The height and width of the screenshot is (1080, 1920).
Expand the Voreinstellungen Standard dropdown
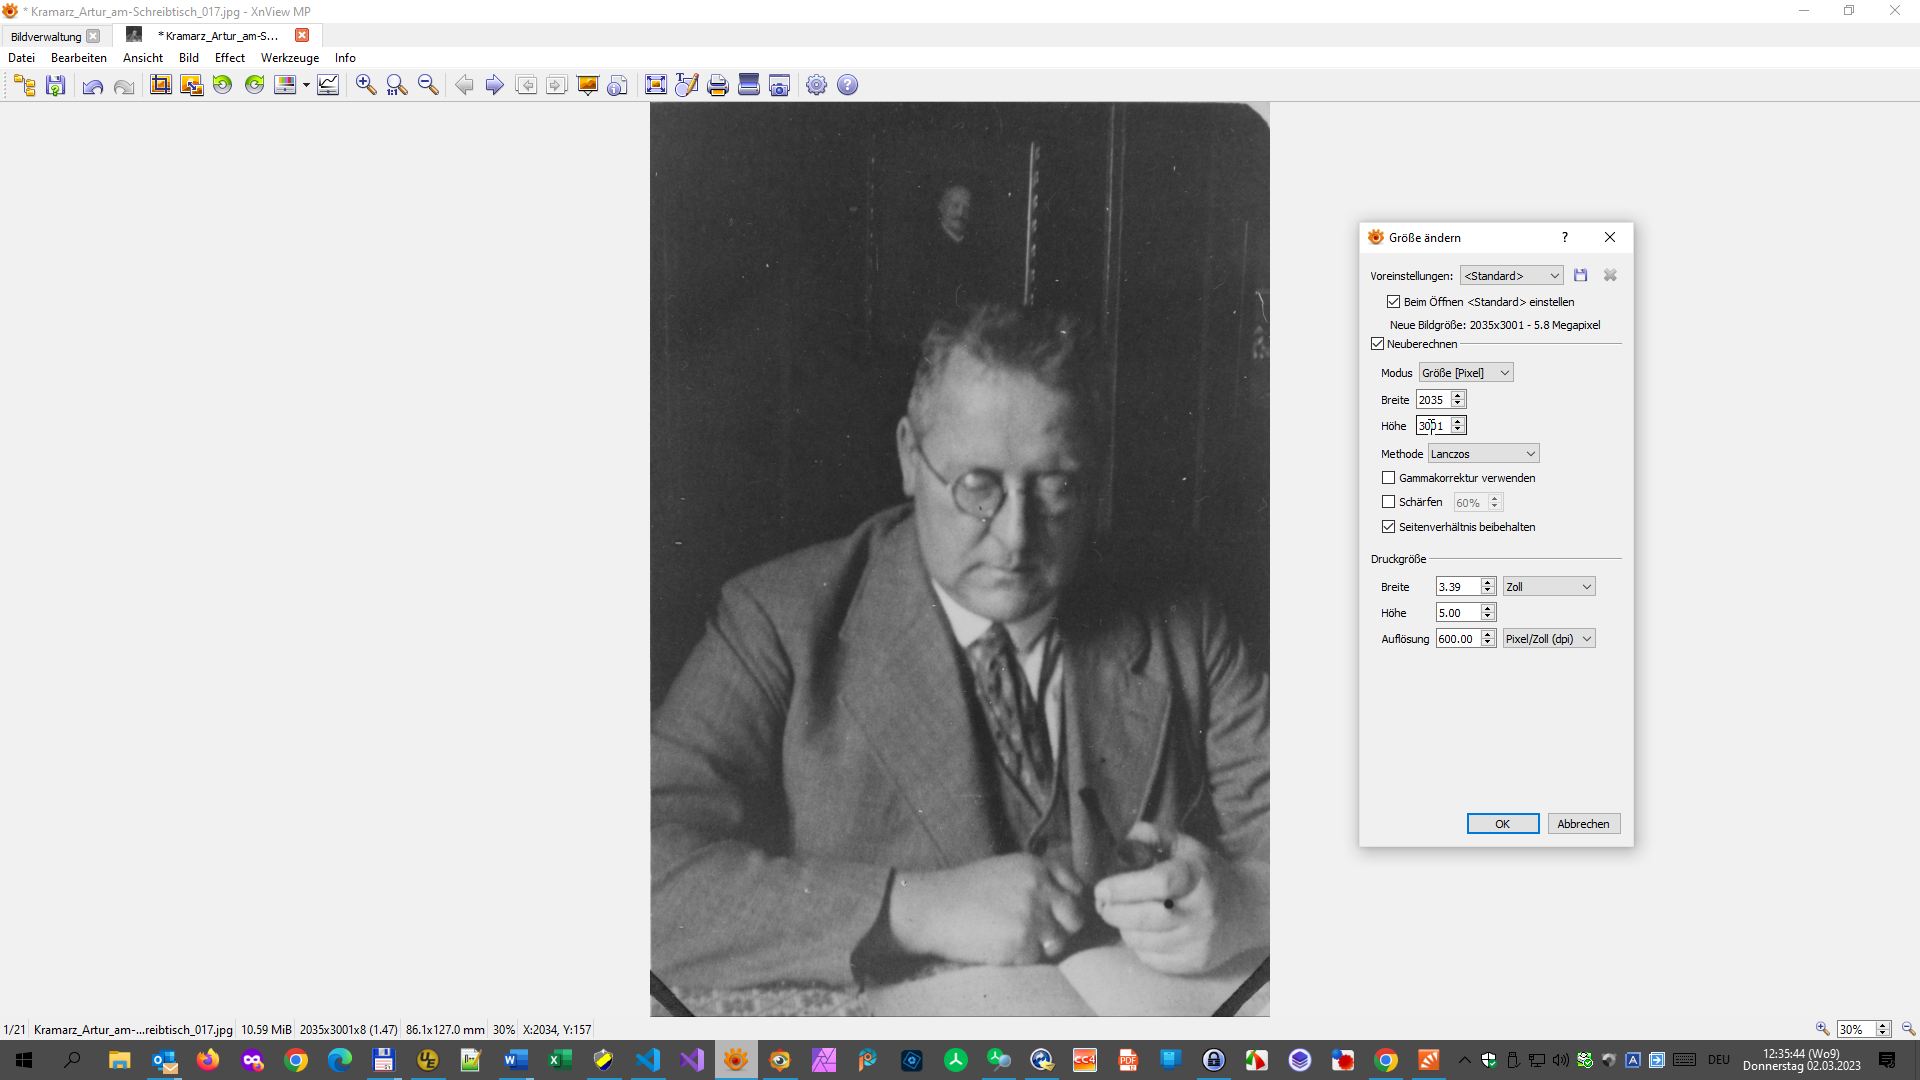(x=1511, y=276)
